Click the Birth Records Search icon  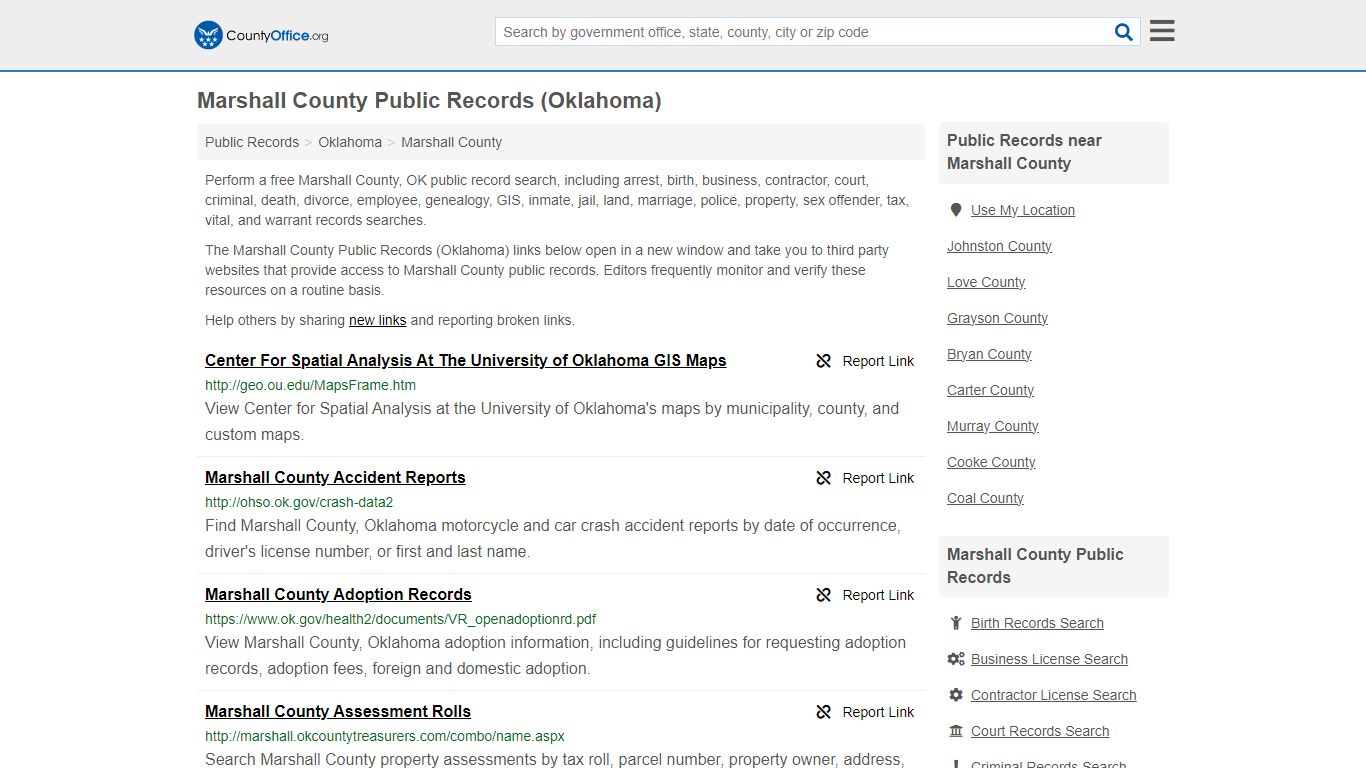point(956,623)
